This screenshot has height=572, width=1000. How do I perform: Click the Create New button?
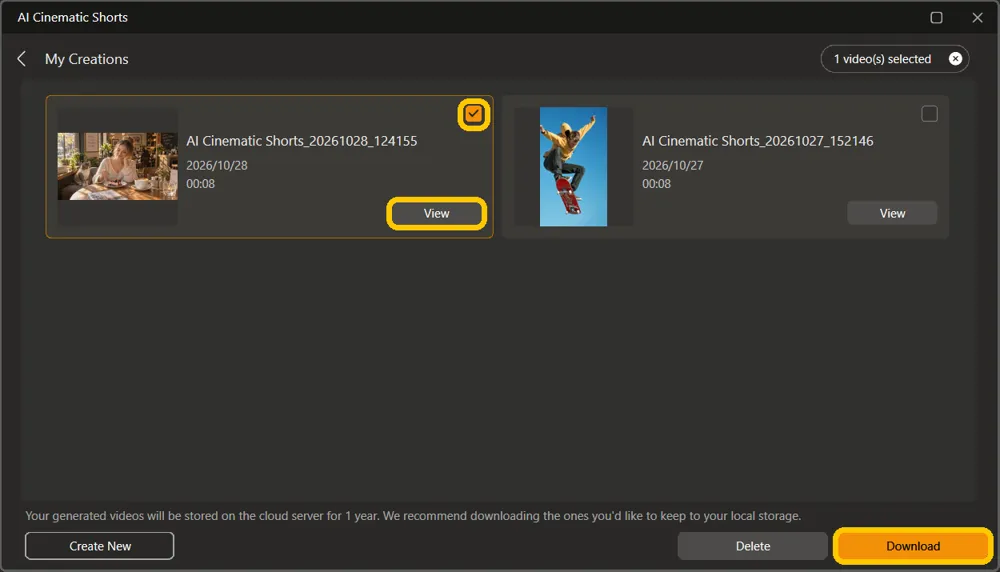point(99,546)
